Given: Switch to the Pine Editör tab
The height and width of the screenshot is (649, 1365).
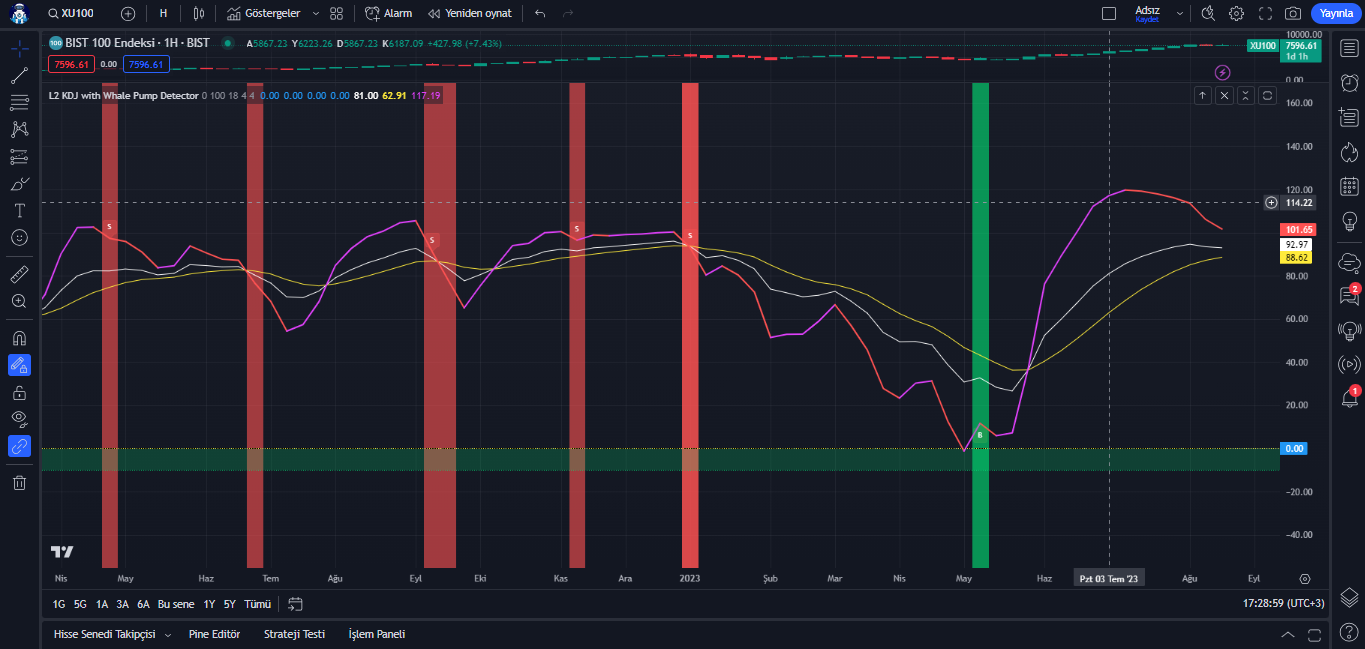Looking at the screenshot, I should (214, 634).
